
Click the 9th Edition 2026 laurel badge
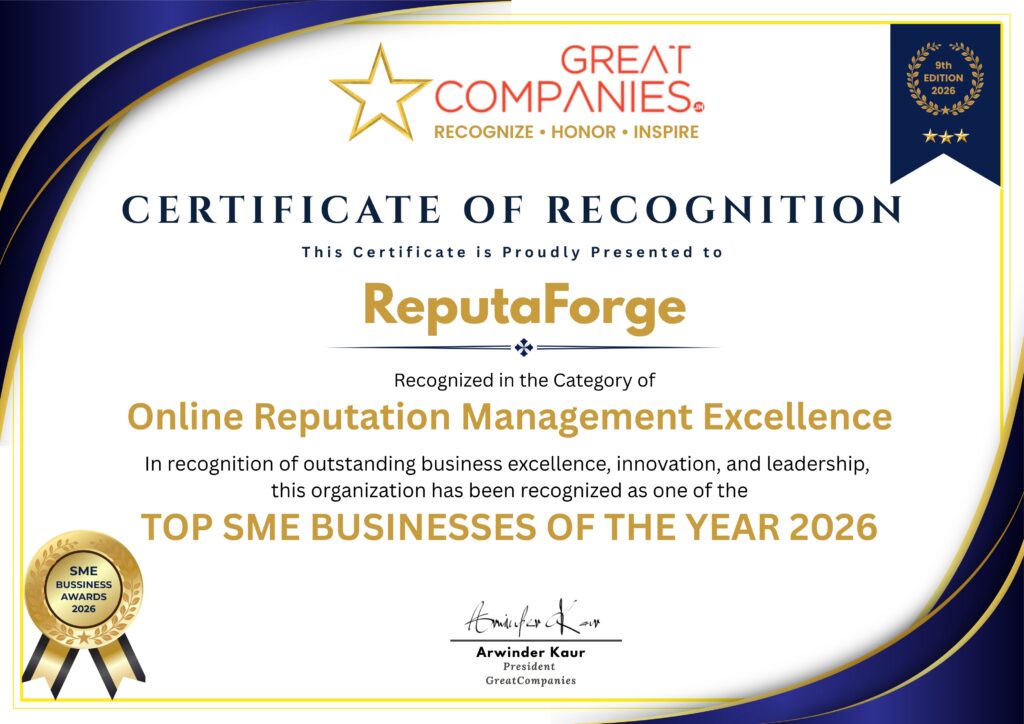pos(944,78)
